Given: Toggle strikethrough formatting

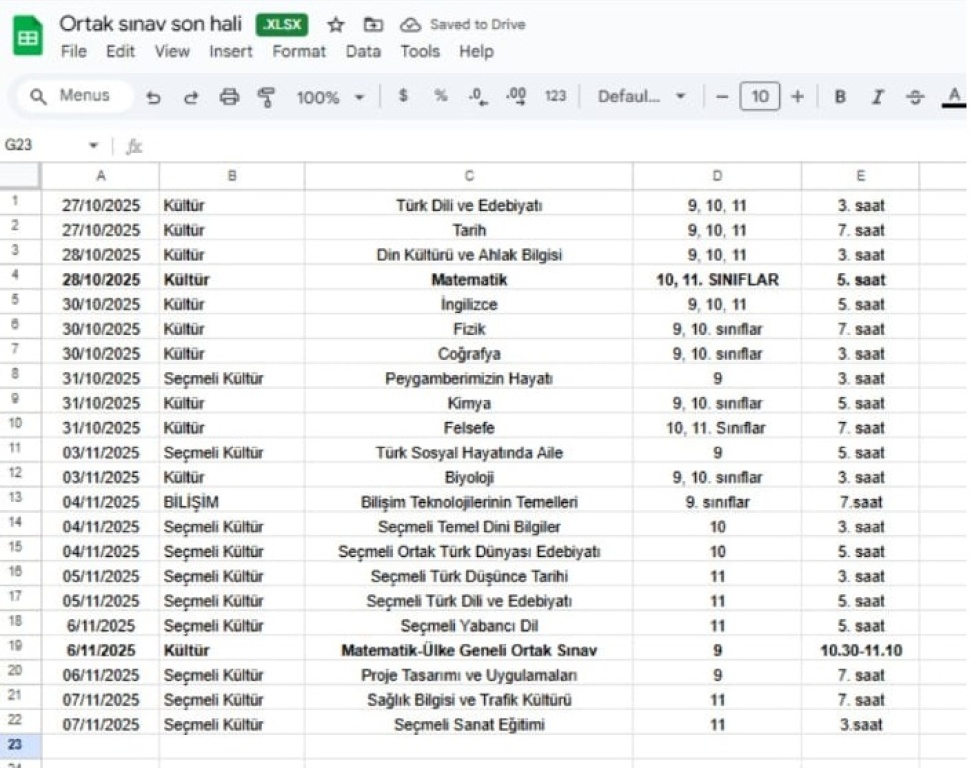Looking at the screenshot, I should click(914, 97).
